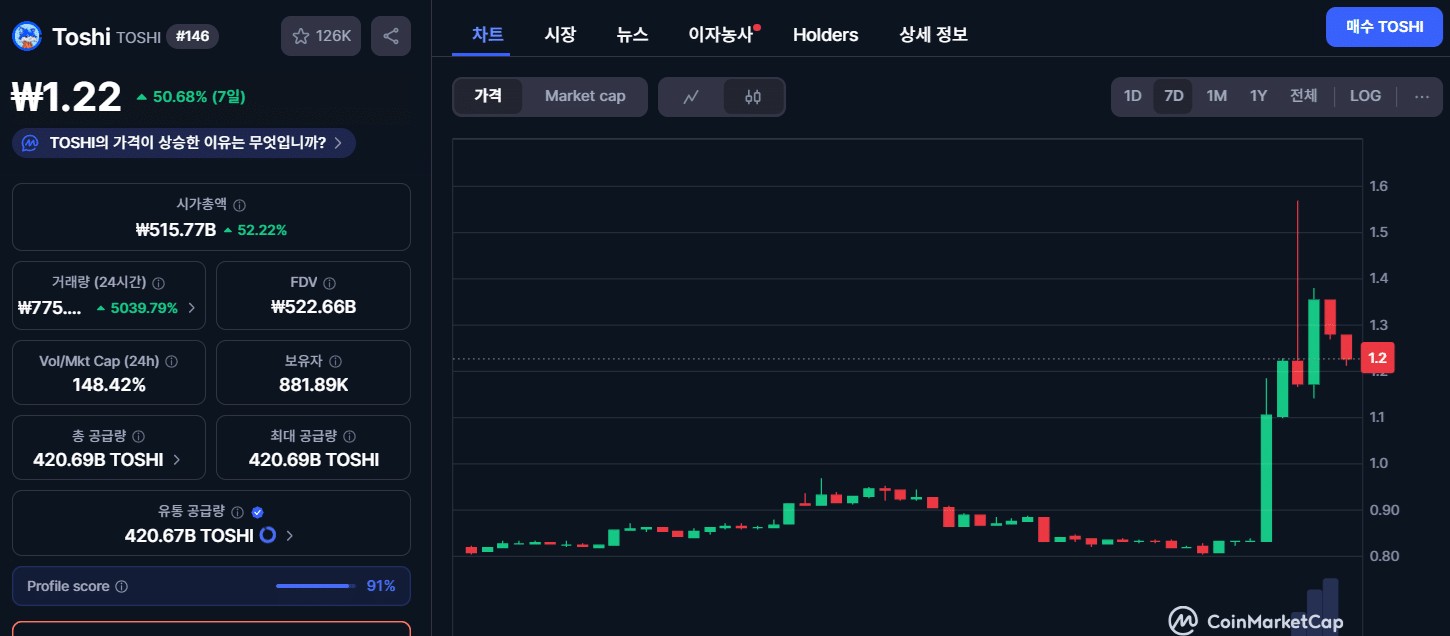Expand 총 공급량 details chevron
1450x636 pixels.
coord(177,460)
